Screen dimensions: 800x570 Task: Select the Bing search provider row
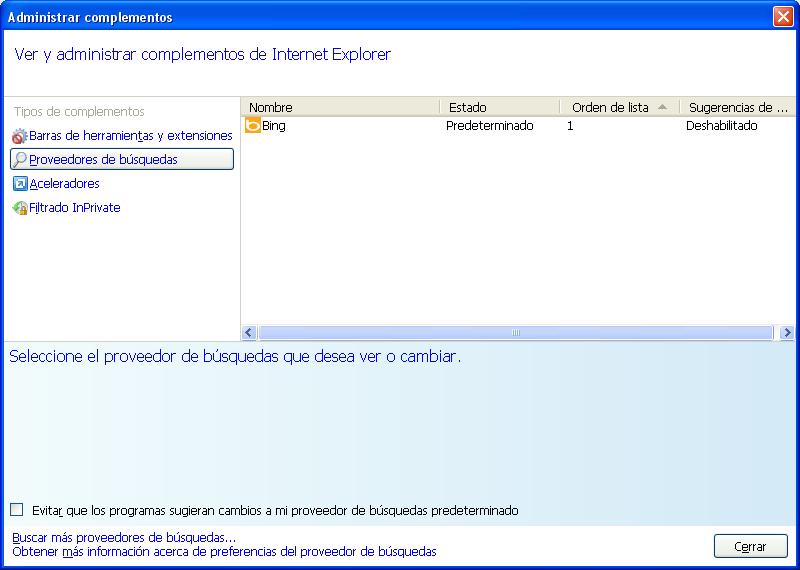click(x=518, y=126)
